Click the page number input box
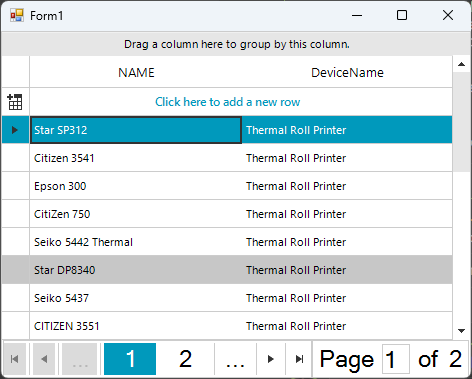472x379 pixels. pyautogui.click(x=396, y=359)
